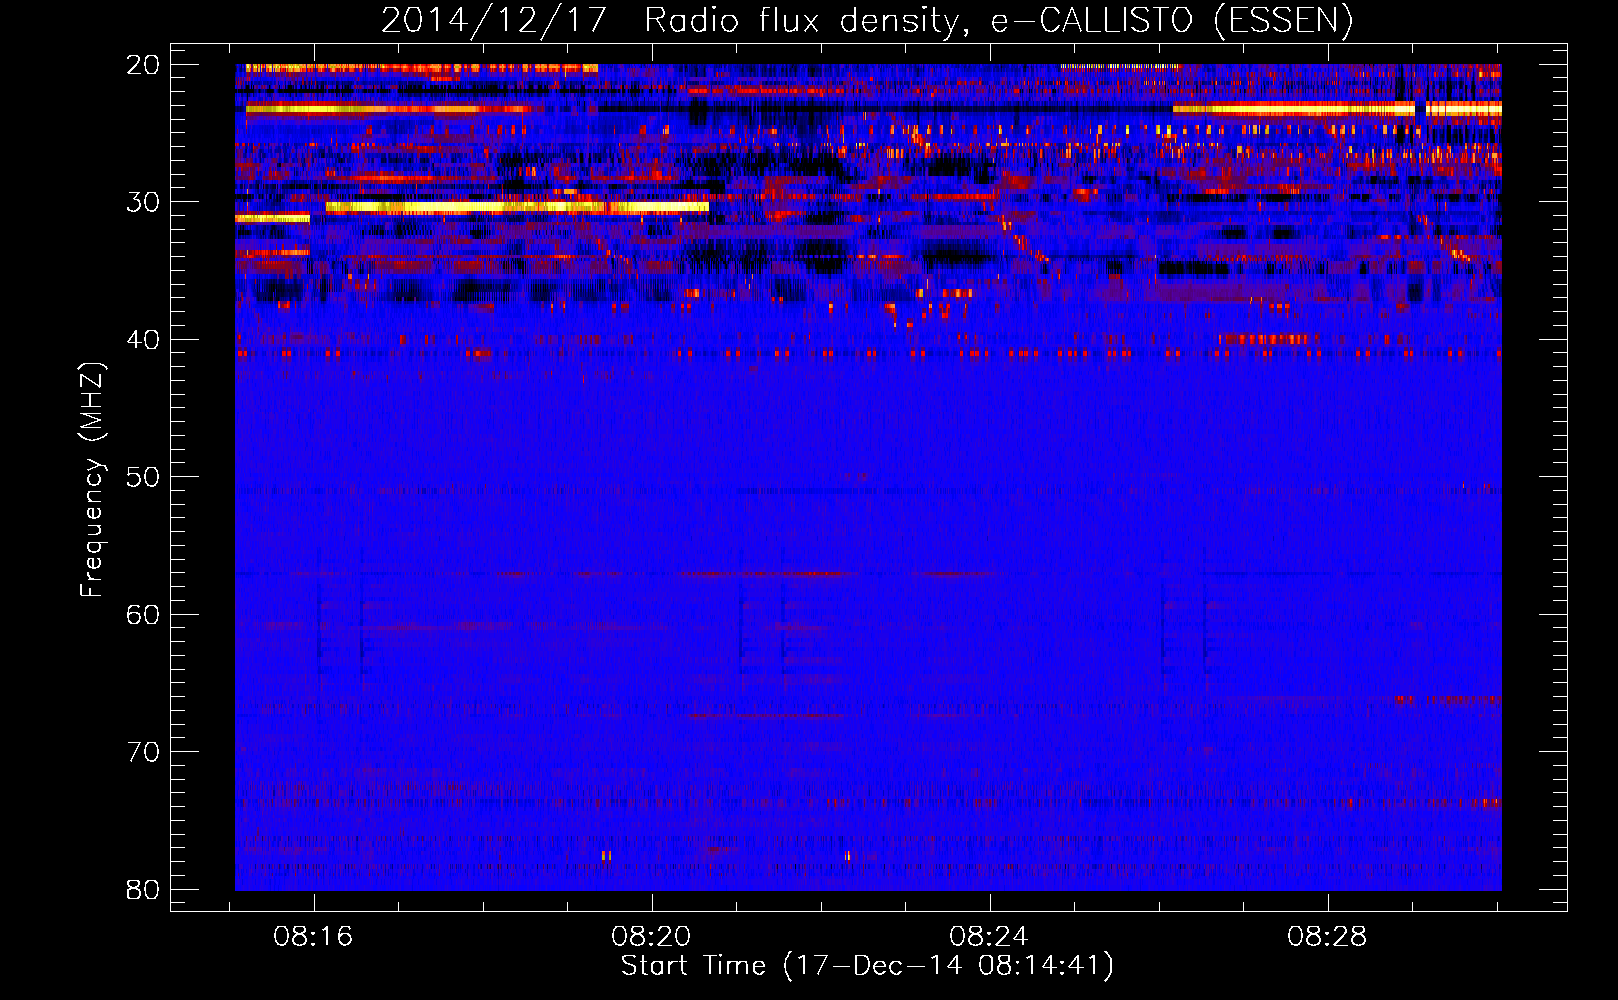Click the 'Frequency (MHZ)' axis label
This screenshot has width=1618, height=1000.
(x=92, y=479)
